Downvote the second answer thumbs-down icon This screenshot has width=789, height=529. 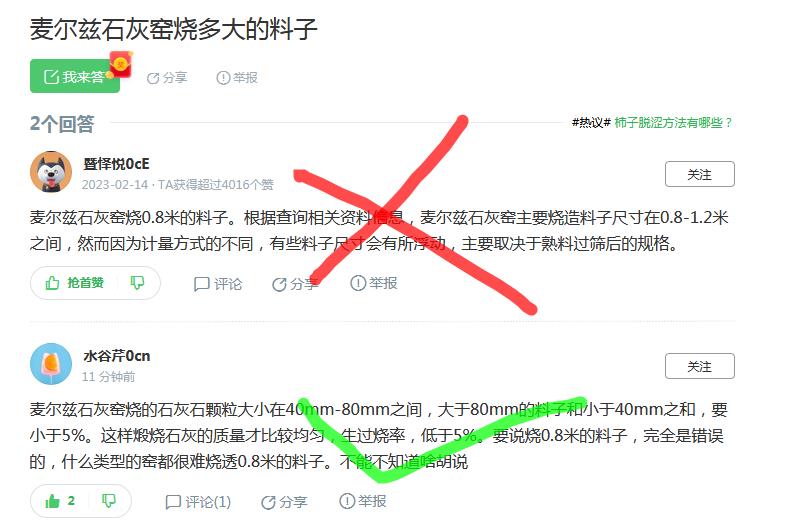(x=109, y=501)
